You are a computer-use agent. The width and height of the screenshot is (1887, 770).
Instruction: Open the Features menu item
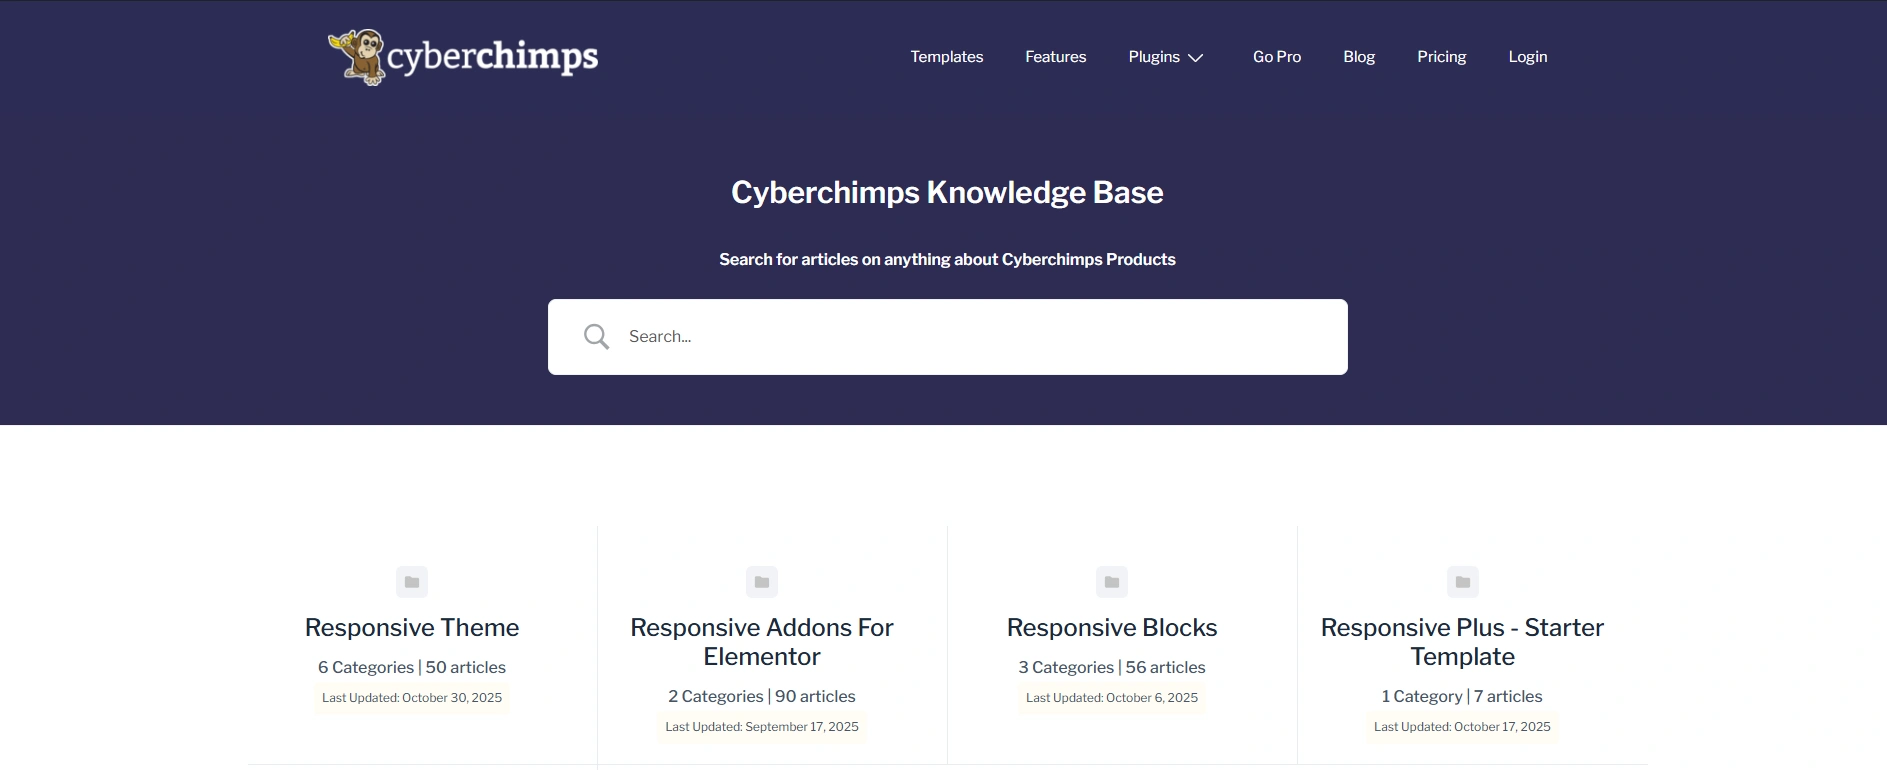[x=1056, y=57]
